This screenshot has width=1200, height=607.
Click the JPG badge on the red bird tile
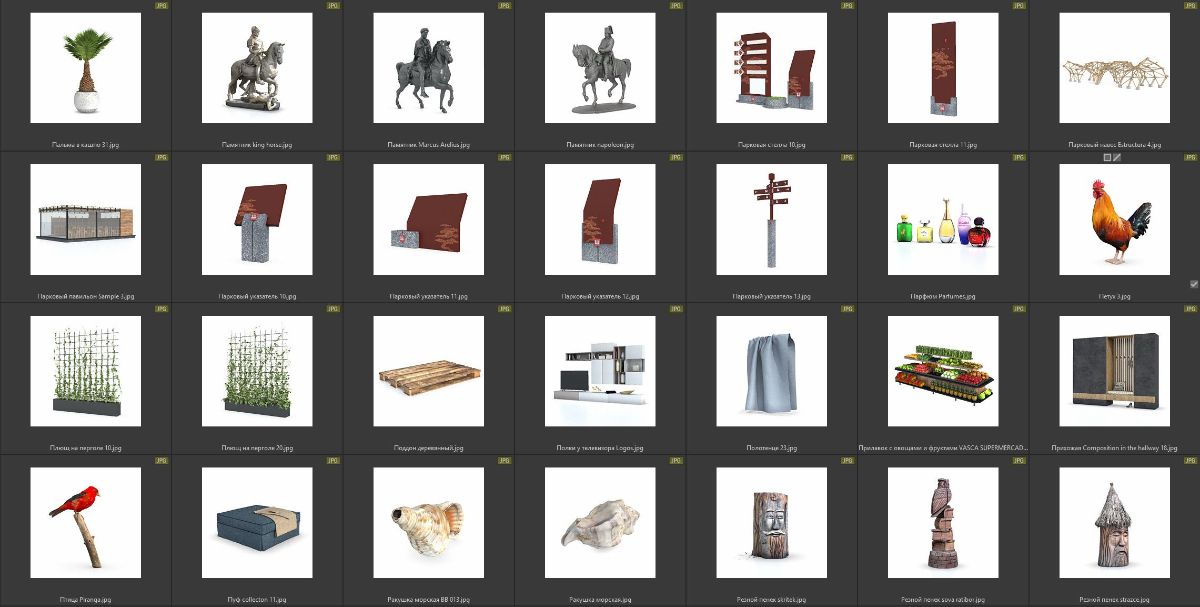click(x=161, y=461)
